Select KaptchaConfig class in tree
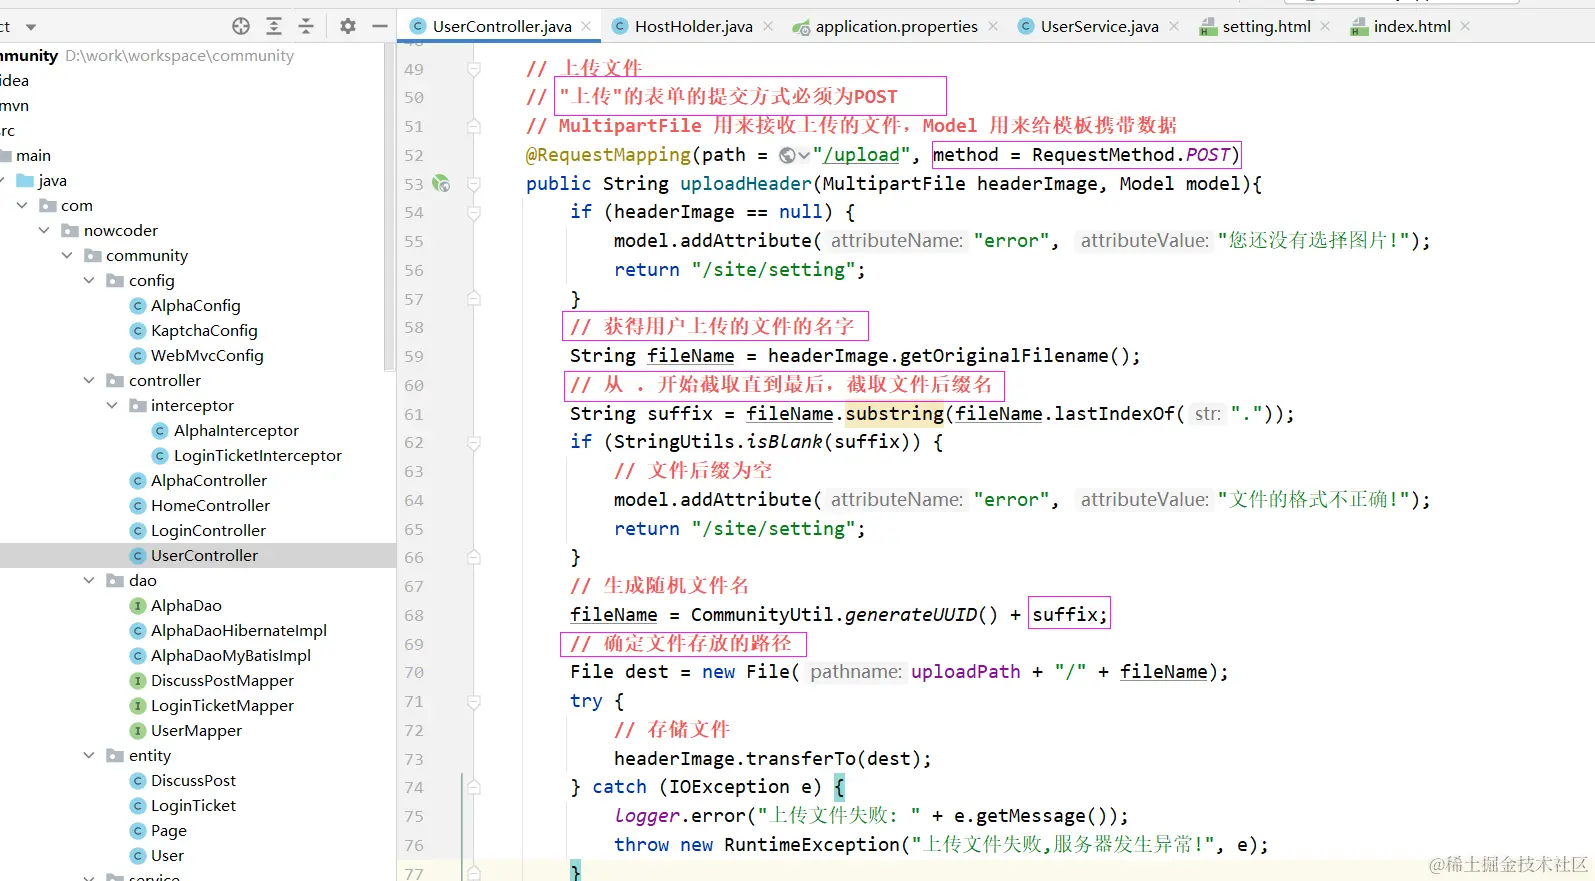This screenshot has height=881, width=1595. click(x=204, y=330)
